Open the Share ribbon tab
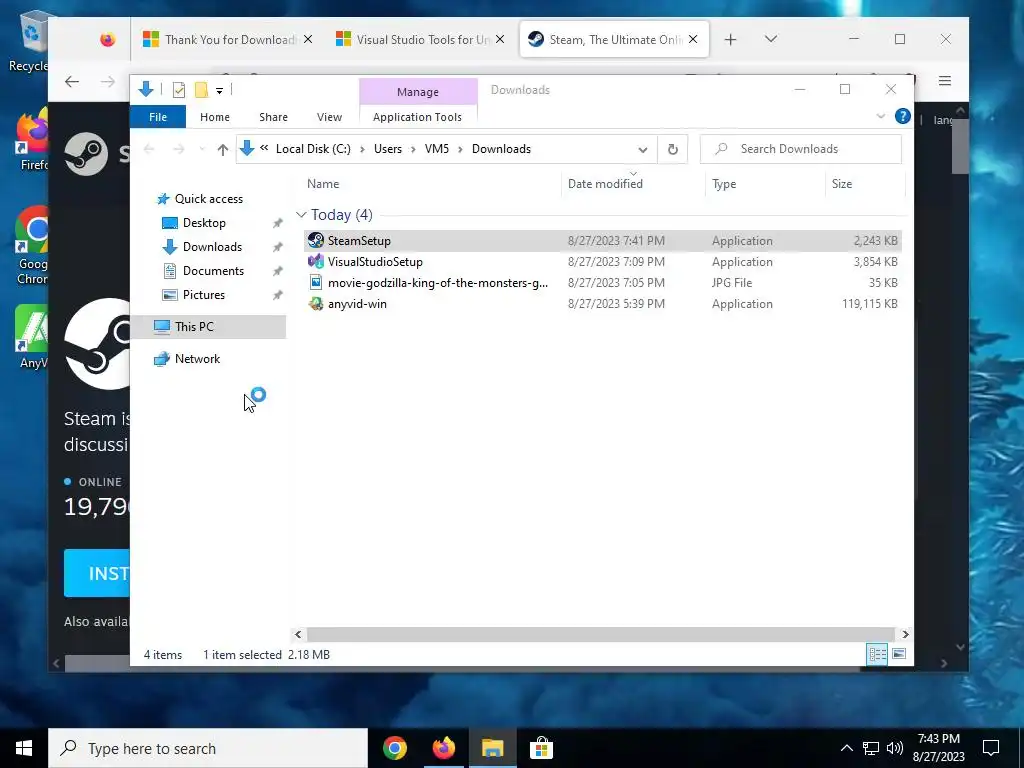The width and height of the screenshot is (1024, 768). [273, 117]
